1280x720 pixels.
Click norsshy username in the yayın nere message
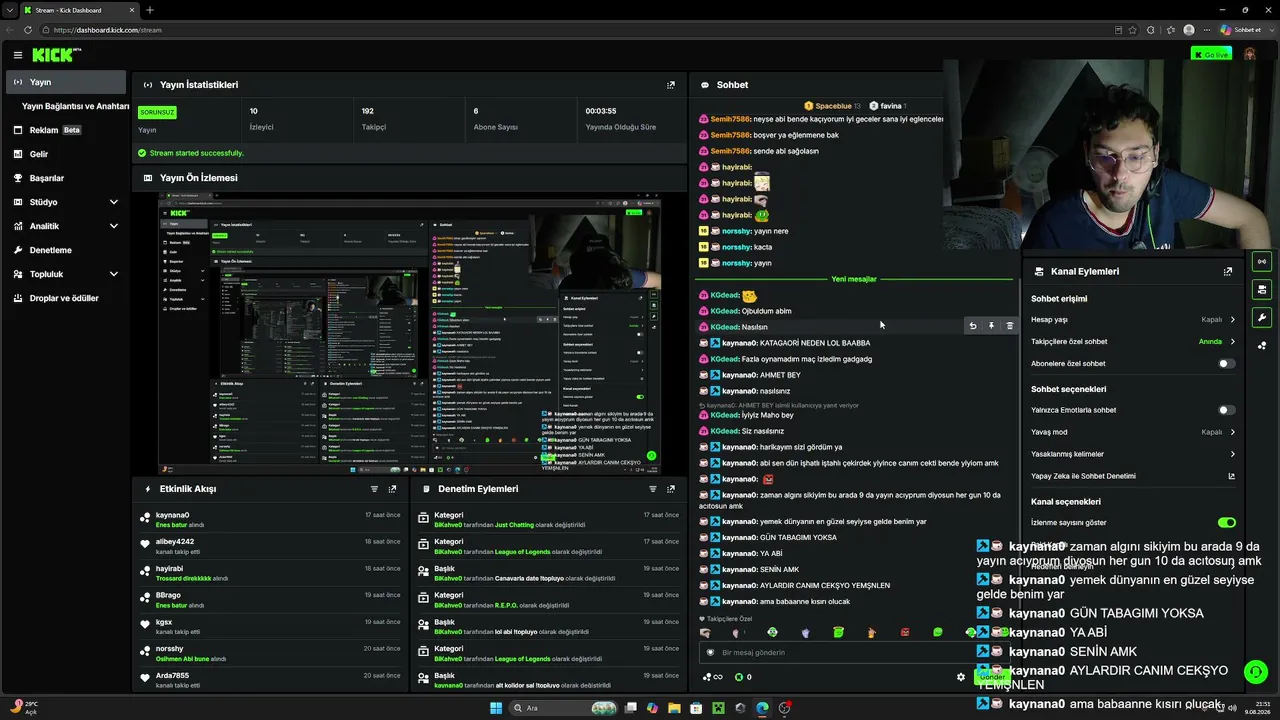pyautogui.click(x=736, y=231)
